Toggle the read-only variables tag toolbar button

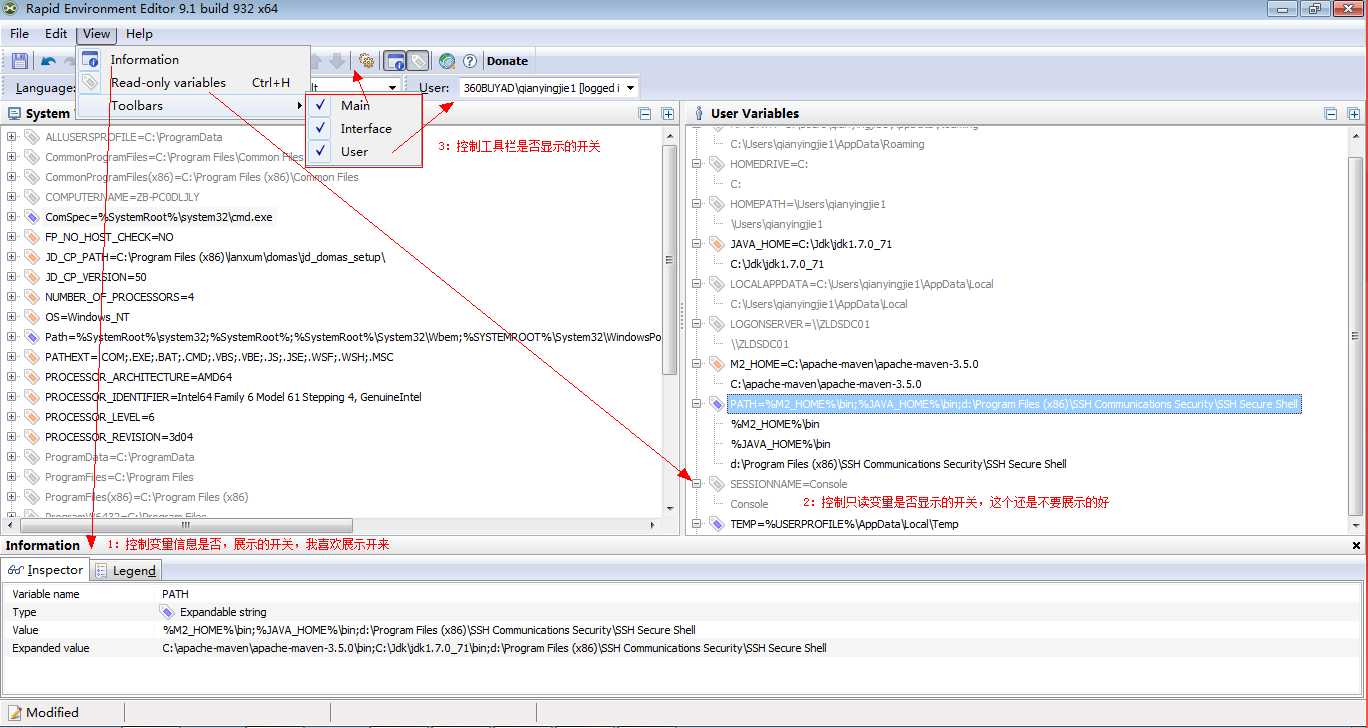[x=418, y=61]
